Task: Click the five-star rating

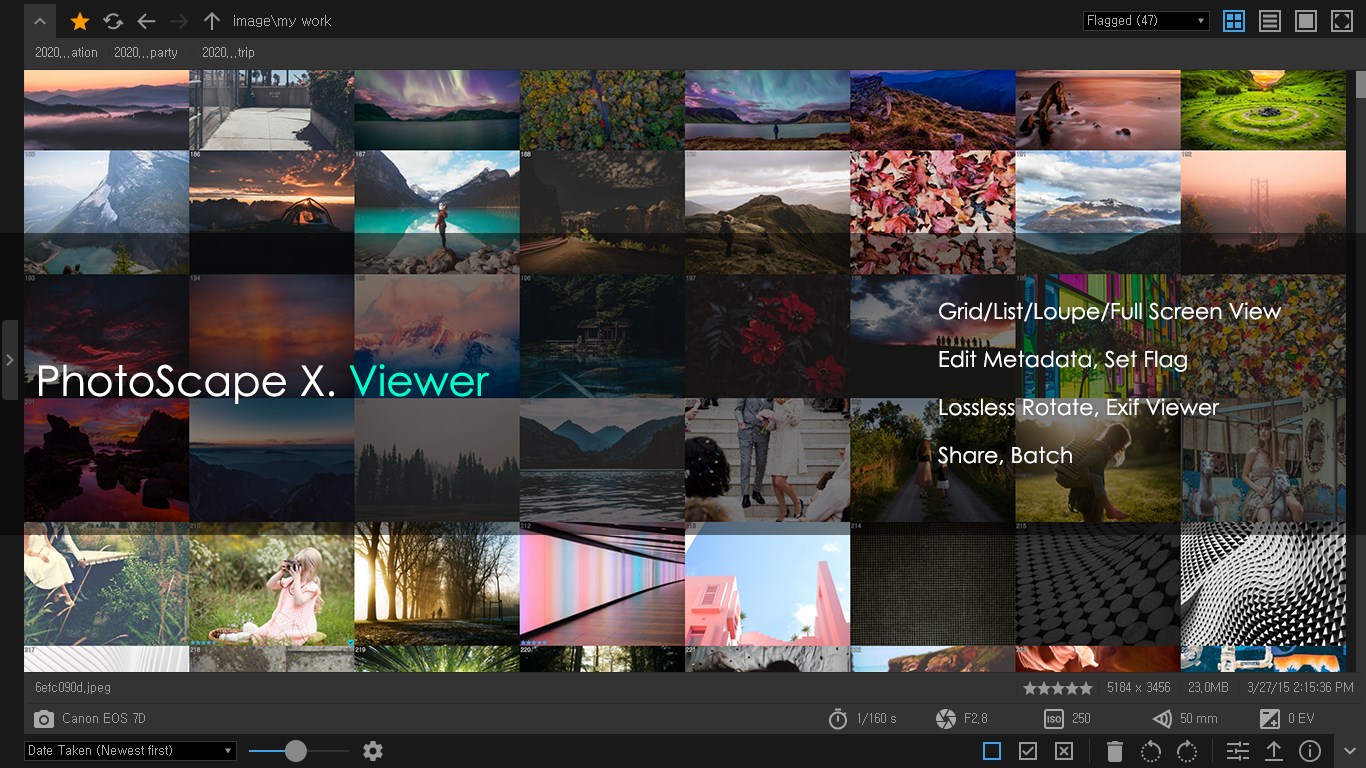Action: 1058,688
